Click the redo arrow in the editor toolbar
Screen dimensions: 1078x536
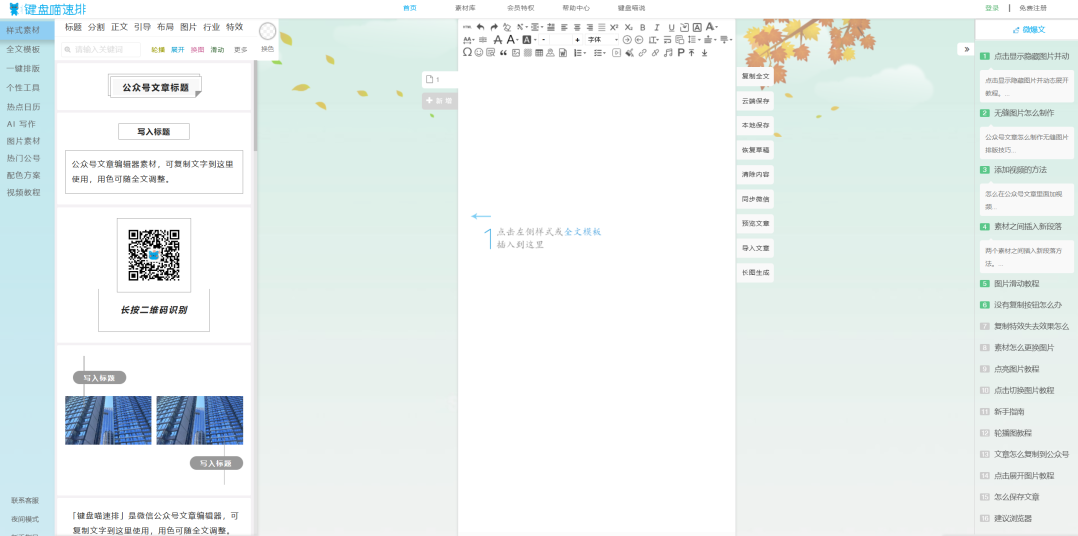pos(494,27)
